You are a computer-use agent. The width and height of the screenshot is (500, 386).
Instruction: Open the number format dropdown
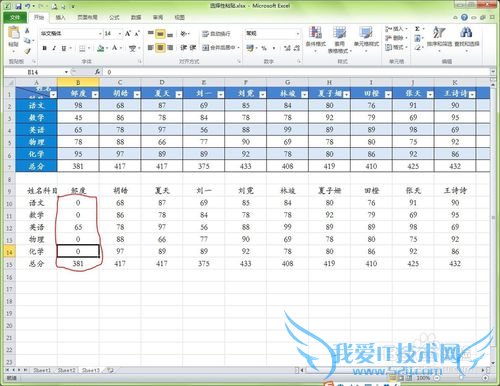(x=297, y=33)
